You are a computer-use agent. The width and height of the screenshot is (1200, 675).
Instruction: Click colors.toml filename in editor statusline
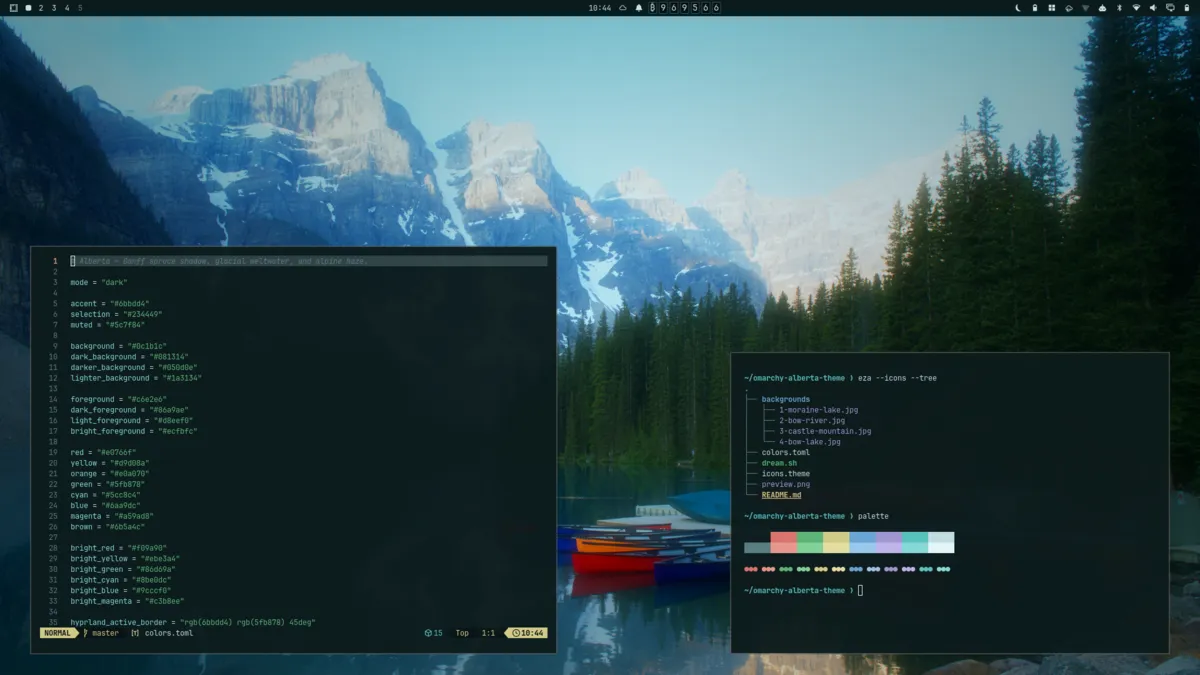(169, 633)
